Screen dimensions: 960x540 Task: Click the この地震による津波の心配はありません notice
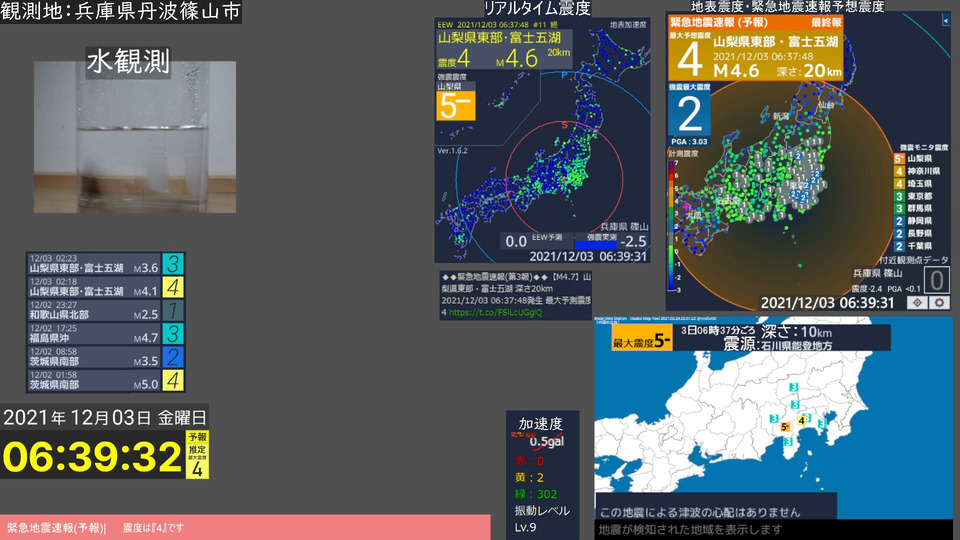point(700,512)
